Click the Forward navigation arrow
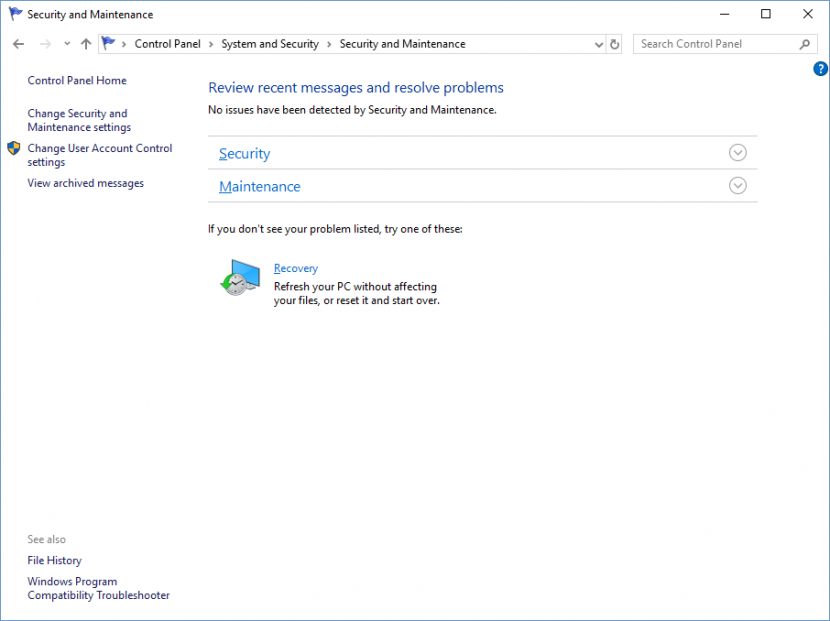830x621 pixels. point(46,44)
